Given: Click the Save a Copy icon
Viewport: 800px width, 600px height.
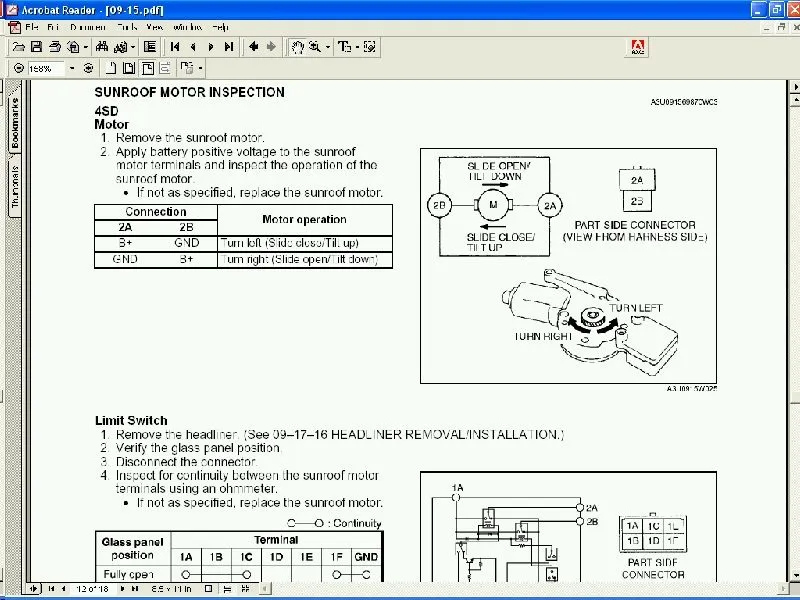Looking at the screenshot, I should pyautogui.click(x=34, y=47).
